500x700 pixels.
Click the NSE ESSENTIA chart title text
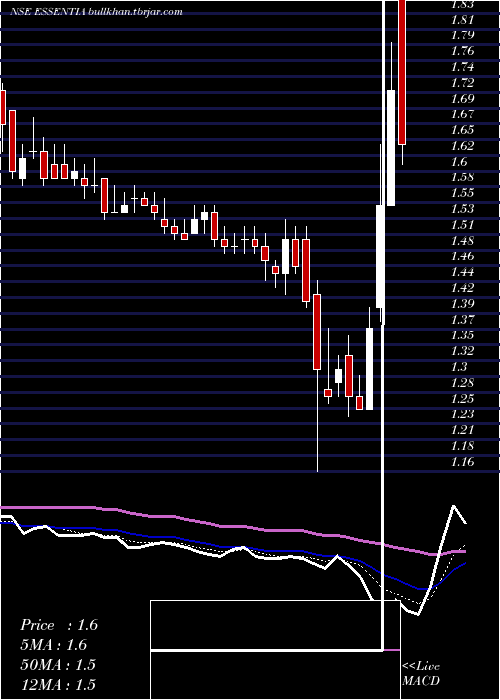pyautogui.click(x=96, y=12)
